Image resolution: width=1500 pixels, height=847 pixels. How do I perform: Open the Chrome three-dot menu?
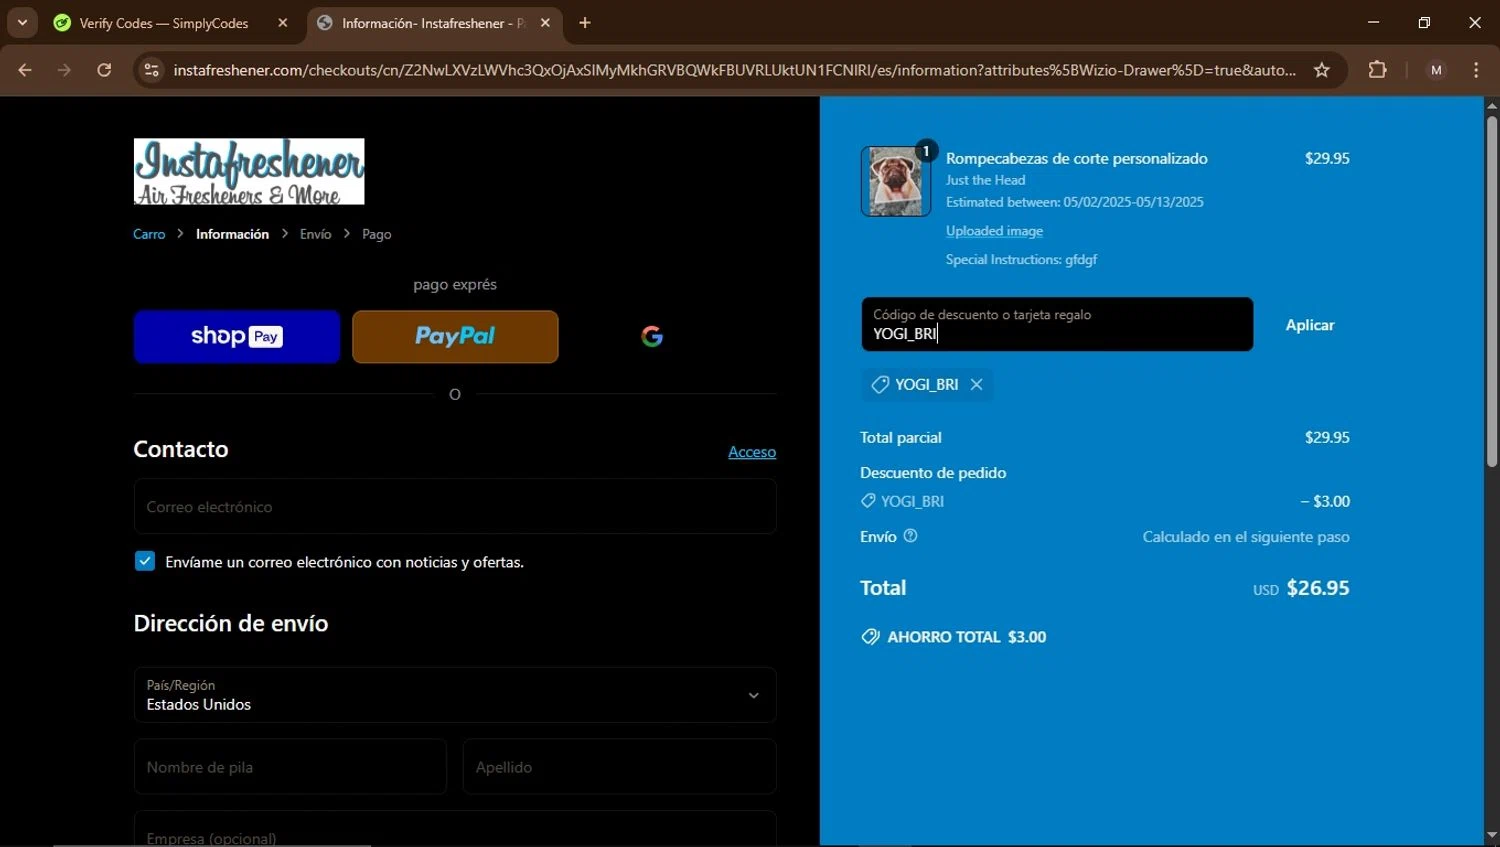point(1476,70)
